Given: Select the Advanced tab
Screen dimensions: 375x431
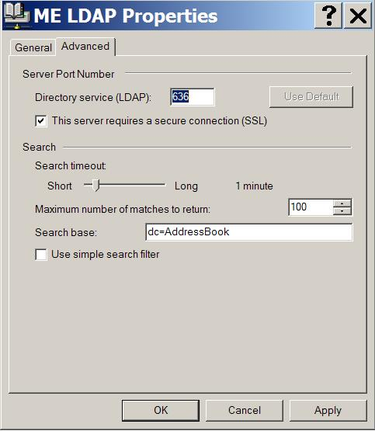Looking at the screenshot, I should click(x=85, y=46).
